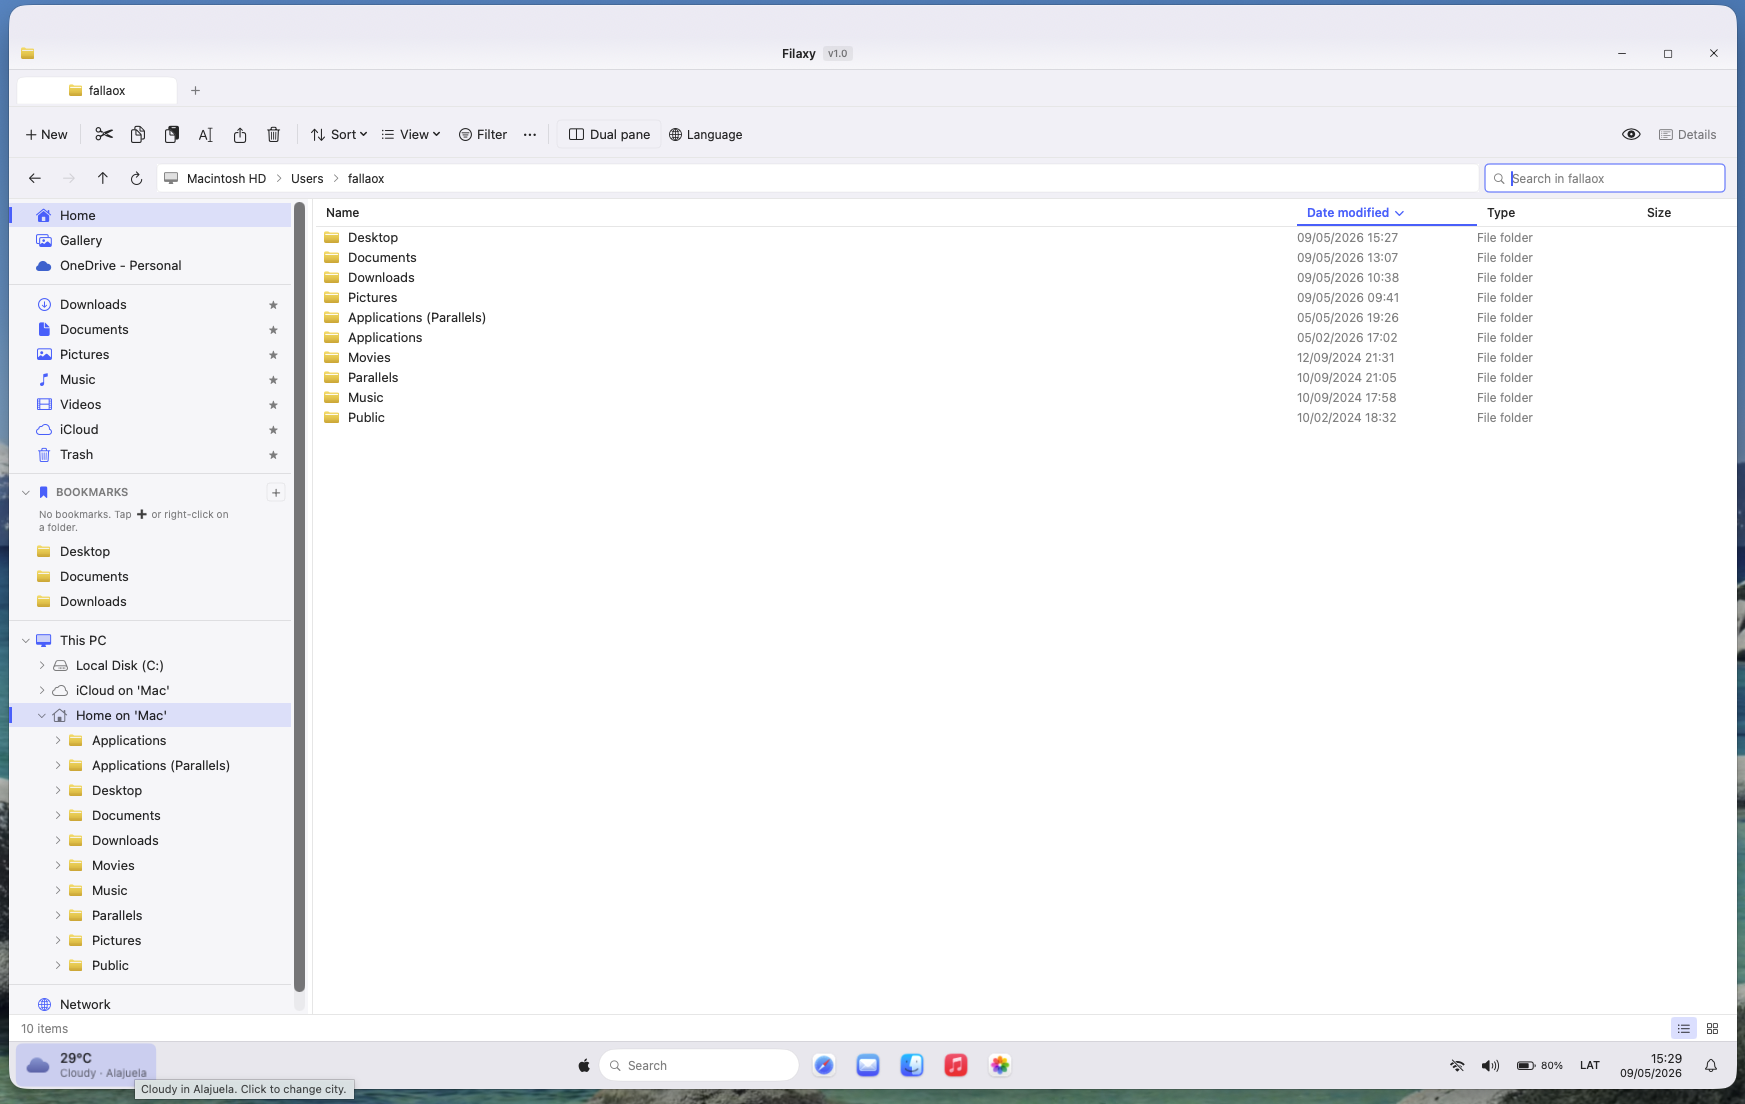This screenshot has width=1745, height=1104.
Task: Click the Paste clipboard icon
Action: tap(172, 134)
